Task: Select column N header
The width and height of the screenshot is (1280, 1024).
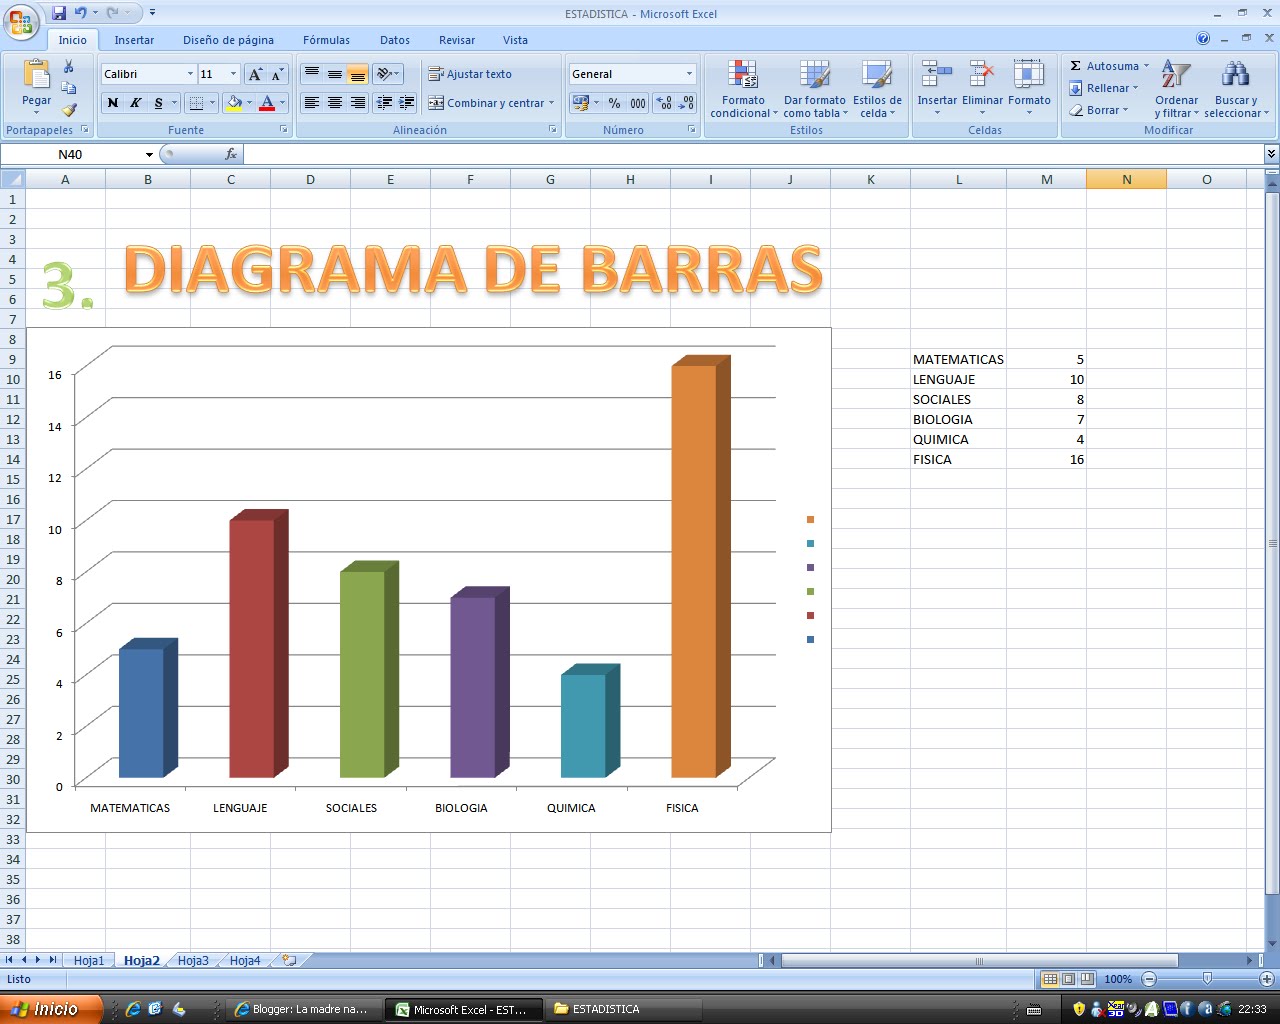Action: 1126,179
